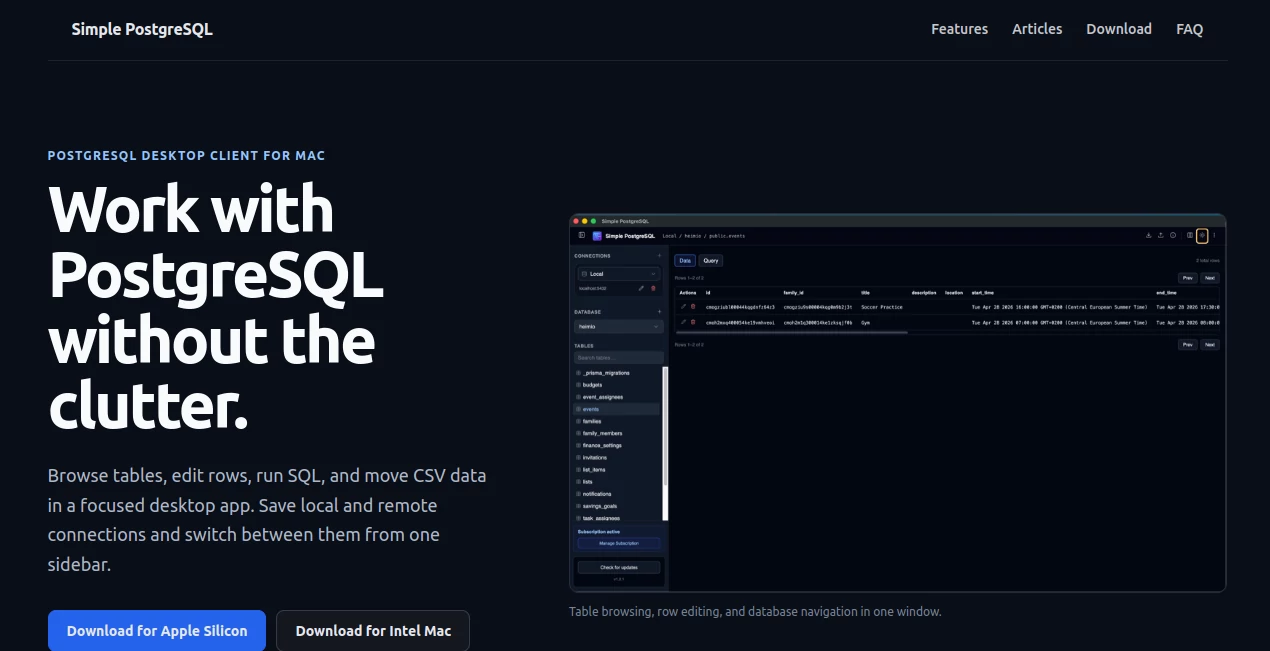Click the start_time column header in preview
Viewport: 1270px width, 651px height.
click(983, 293)
